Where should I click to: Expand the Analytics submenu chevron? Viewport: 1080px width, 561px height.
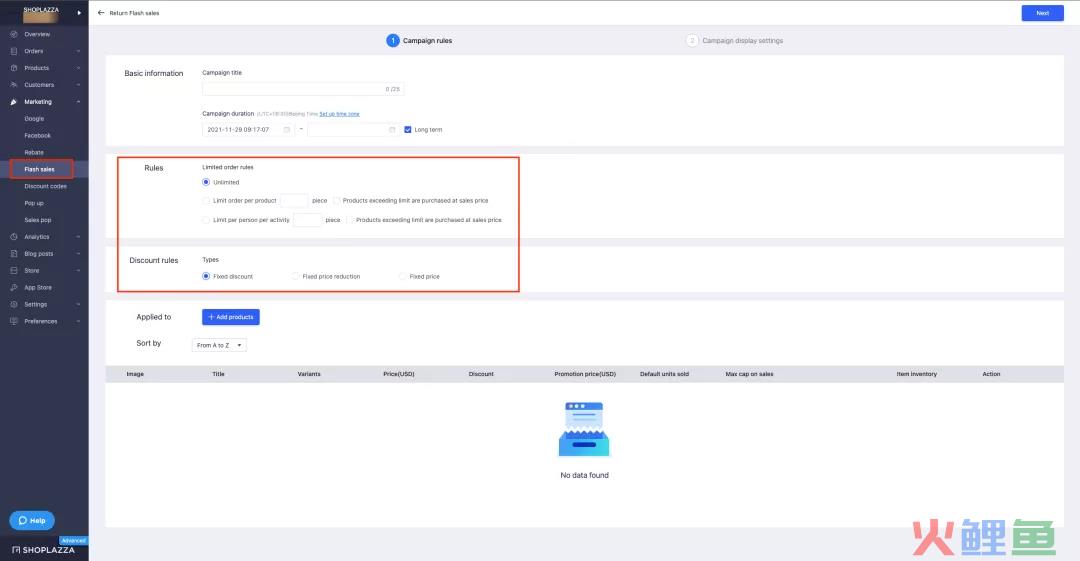79,236
